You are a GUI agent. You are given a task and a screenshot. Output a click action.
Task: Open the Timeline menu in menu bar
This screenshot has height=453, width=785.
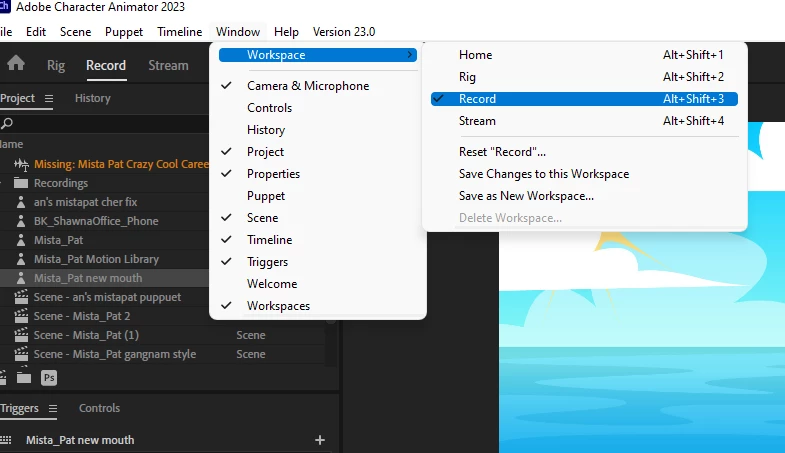(180, 32)
